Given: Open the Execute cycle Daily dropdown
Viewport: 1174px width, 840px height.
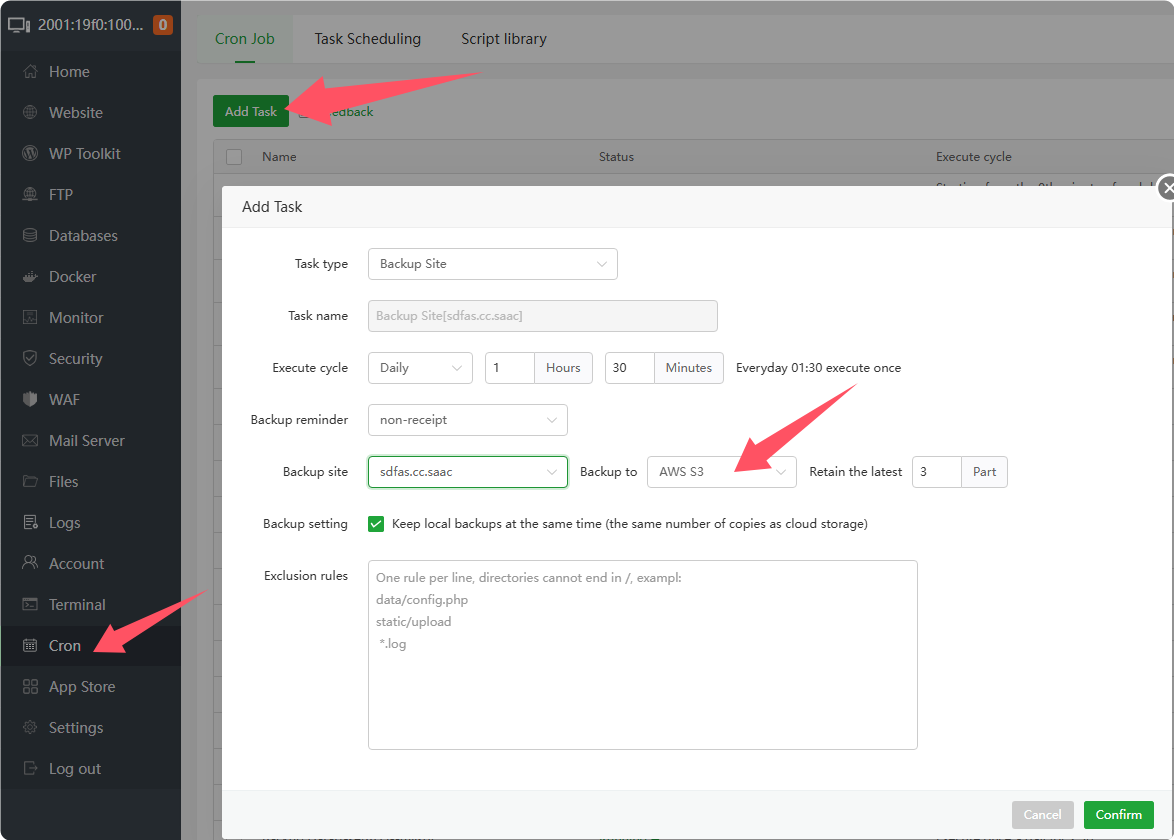Looking at the screenshot, I should pos(420,368).
